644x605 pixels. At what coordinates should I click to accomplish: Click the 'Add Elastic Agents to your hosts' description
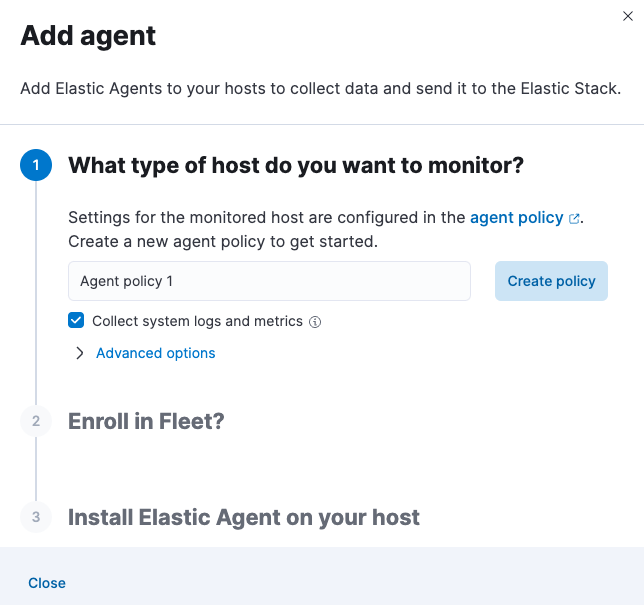click(321, 89)
